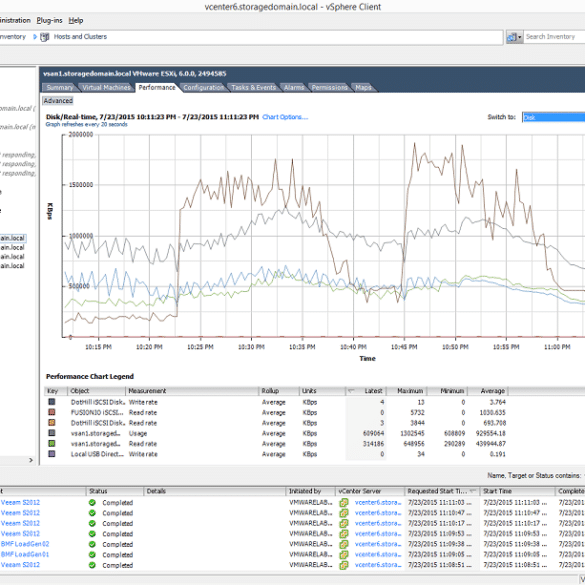Sort tasks by the Status column
585x585 pixels.
point(115,491)
